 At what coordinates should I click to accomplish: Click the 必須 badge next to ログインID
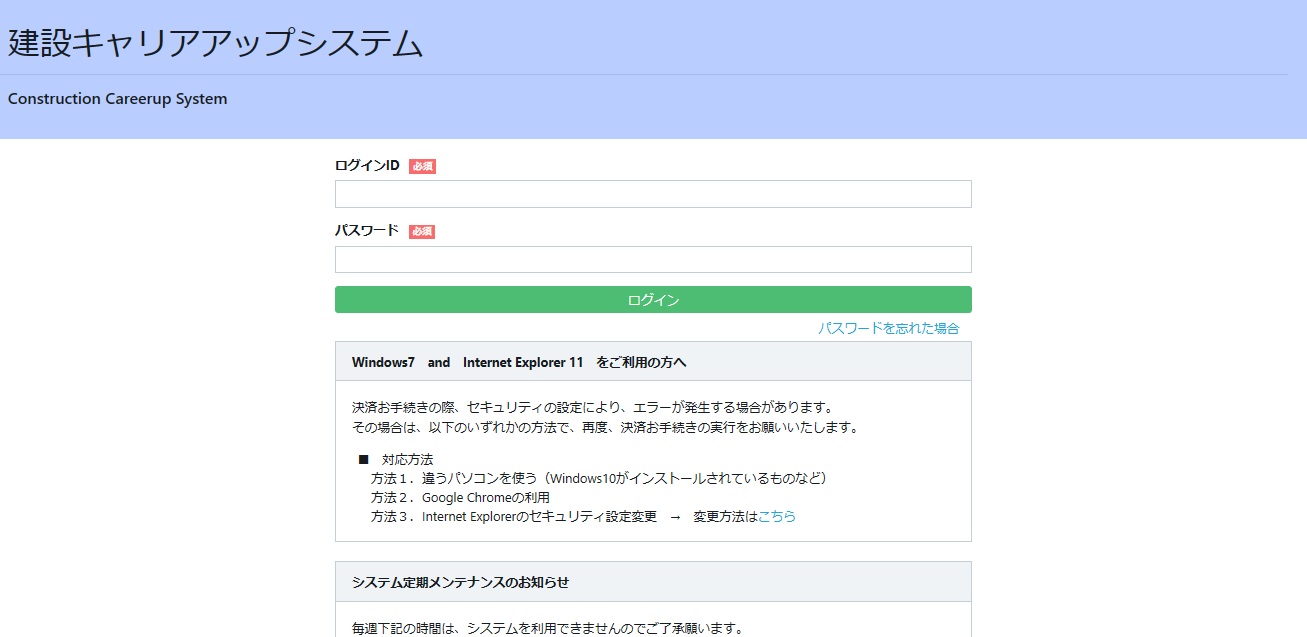[x=422, y=166]
